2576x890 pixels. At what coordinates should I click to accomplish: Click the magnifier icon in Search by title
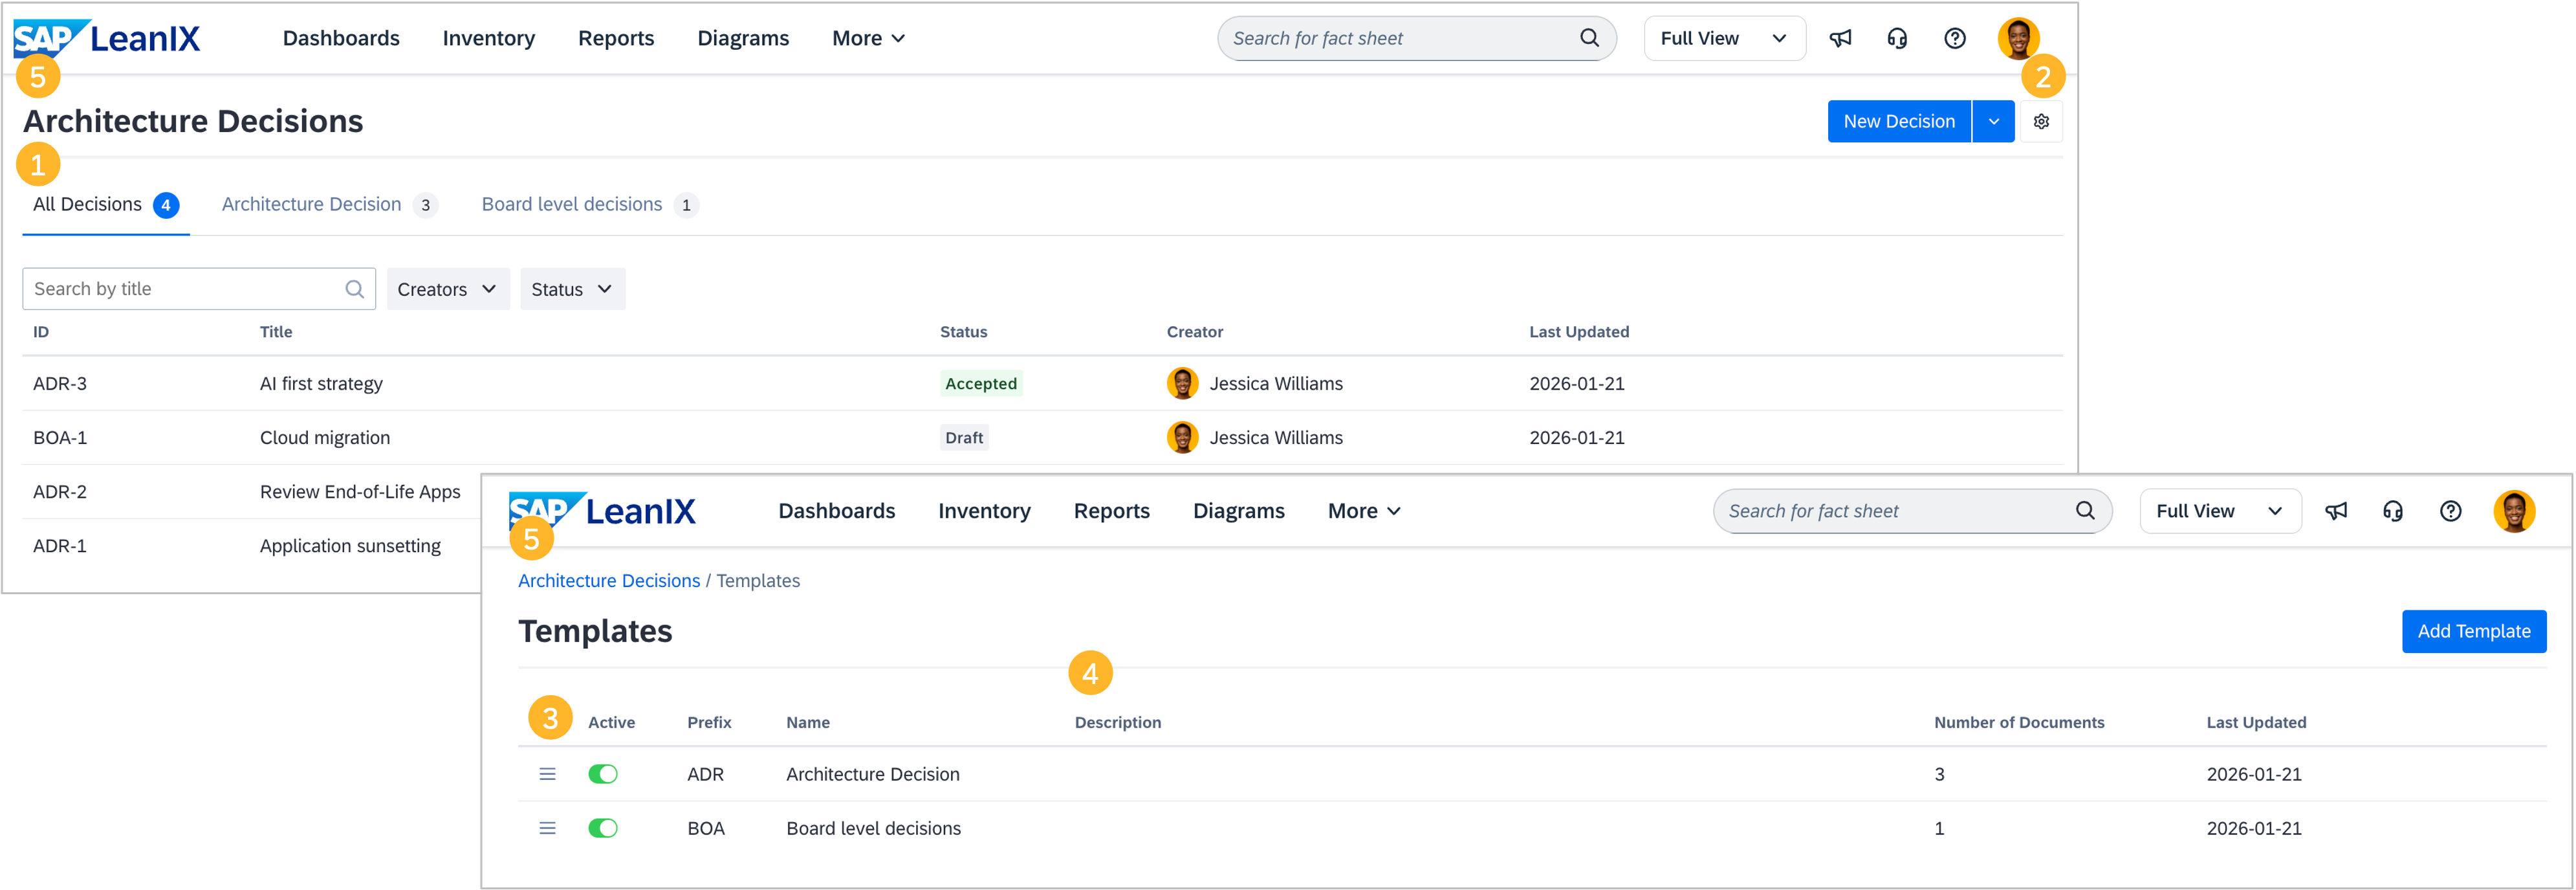tap(354, 289)
